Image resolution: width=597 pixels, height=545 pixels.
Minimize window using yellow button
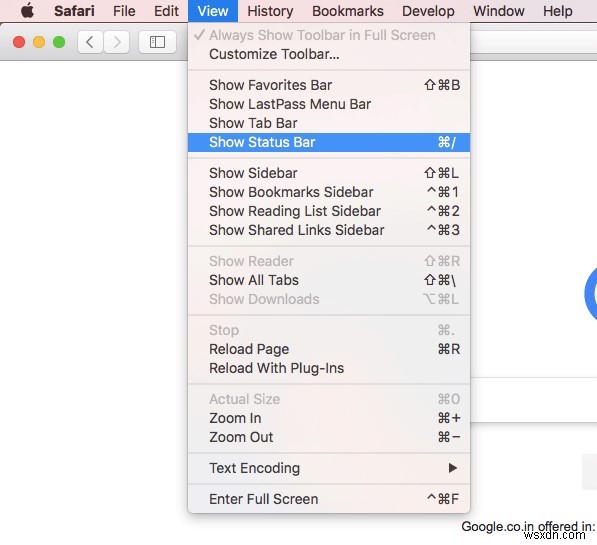tap(39, 42)
